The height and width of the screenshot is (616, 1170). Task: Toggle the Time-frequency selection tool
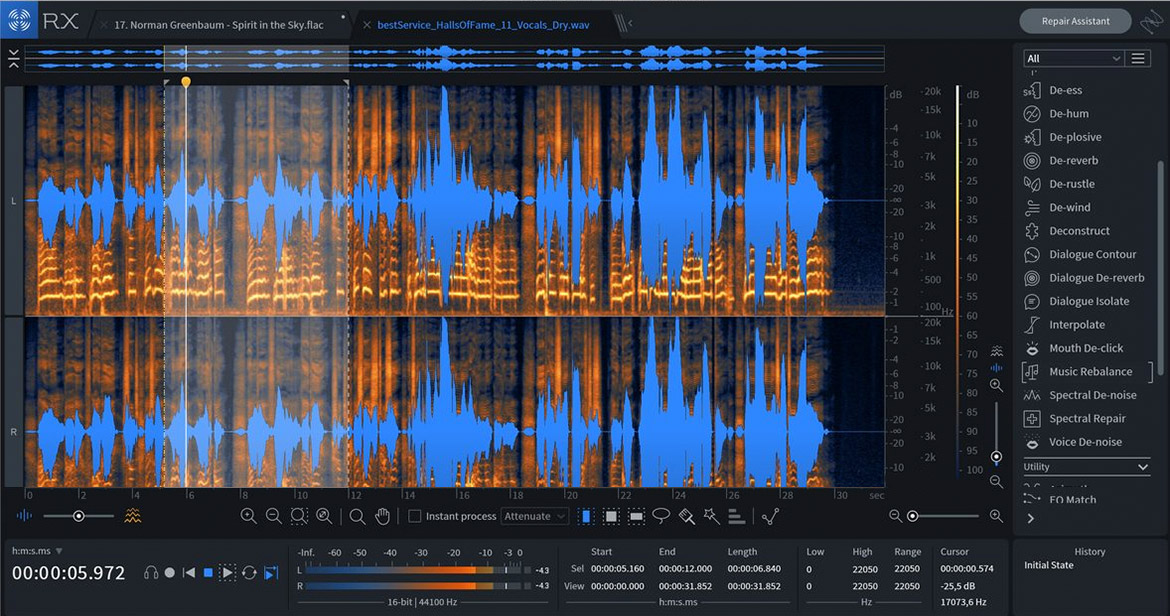[x=611, y=516]
